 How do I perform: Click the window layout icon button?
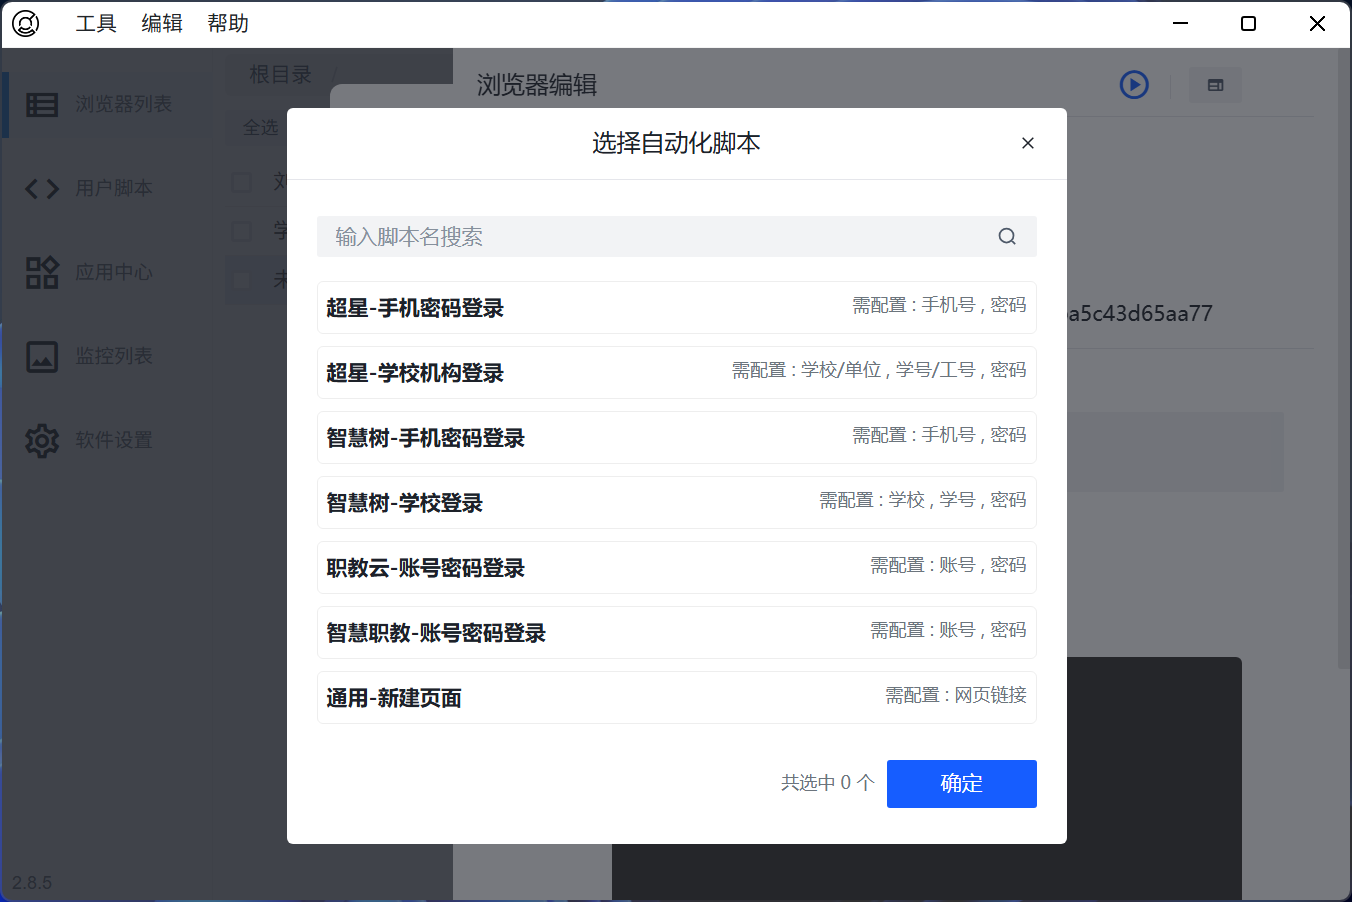tap(1215, 85)
